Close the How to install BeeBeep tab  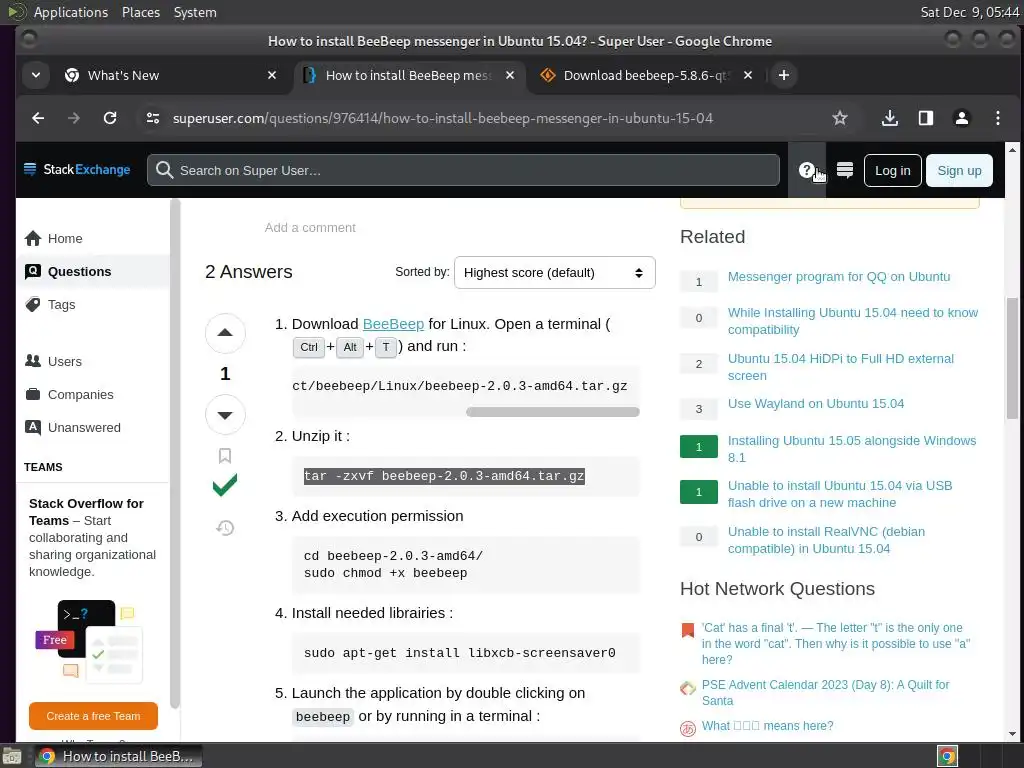coord(510,75)
